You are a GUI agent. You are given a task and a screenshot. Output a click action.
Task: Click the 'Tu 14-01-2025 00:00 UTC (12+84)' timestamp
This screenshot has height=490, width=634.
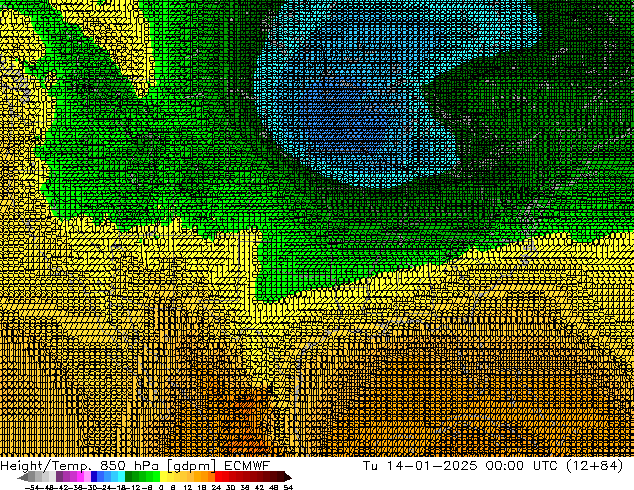click(493, 466)
